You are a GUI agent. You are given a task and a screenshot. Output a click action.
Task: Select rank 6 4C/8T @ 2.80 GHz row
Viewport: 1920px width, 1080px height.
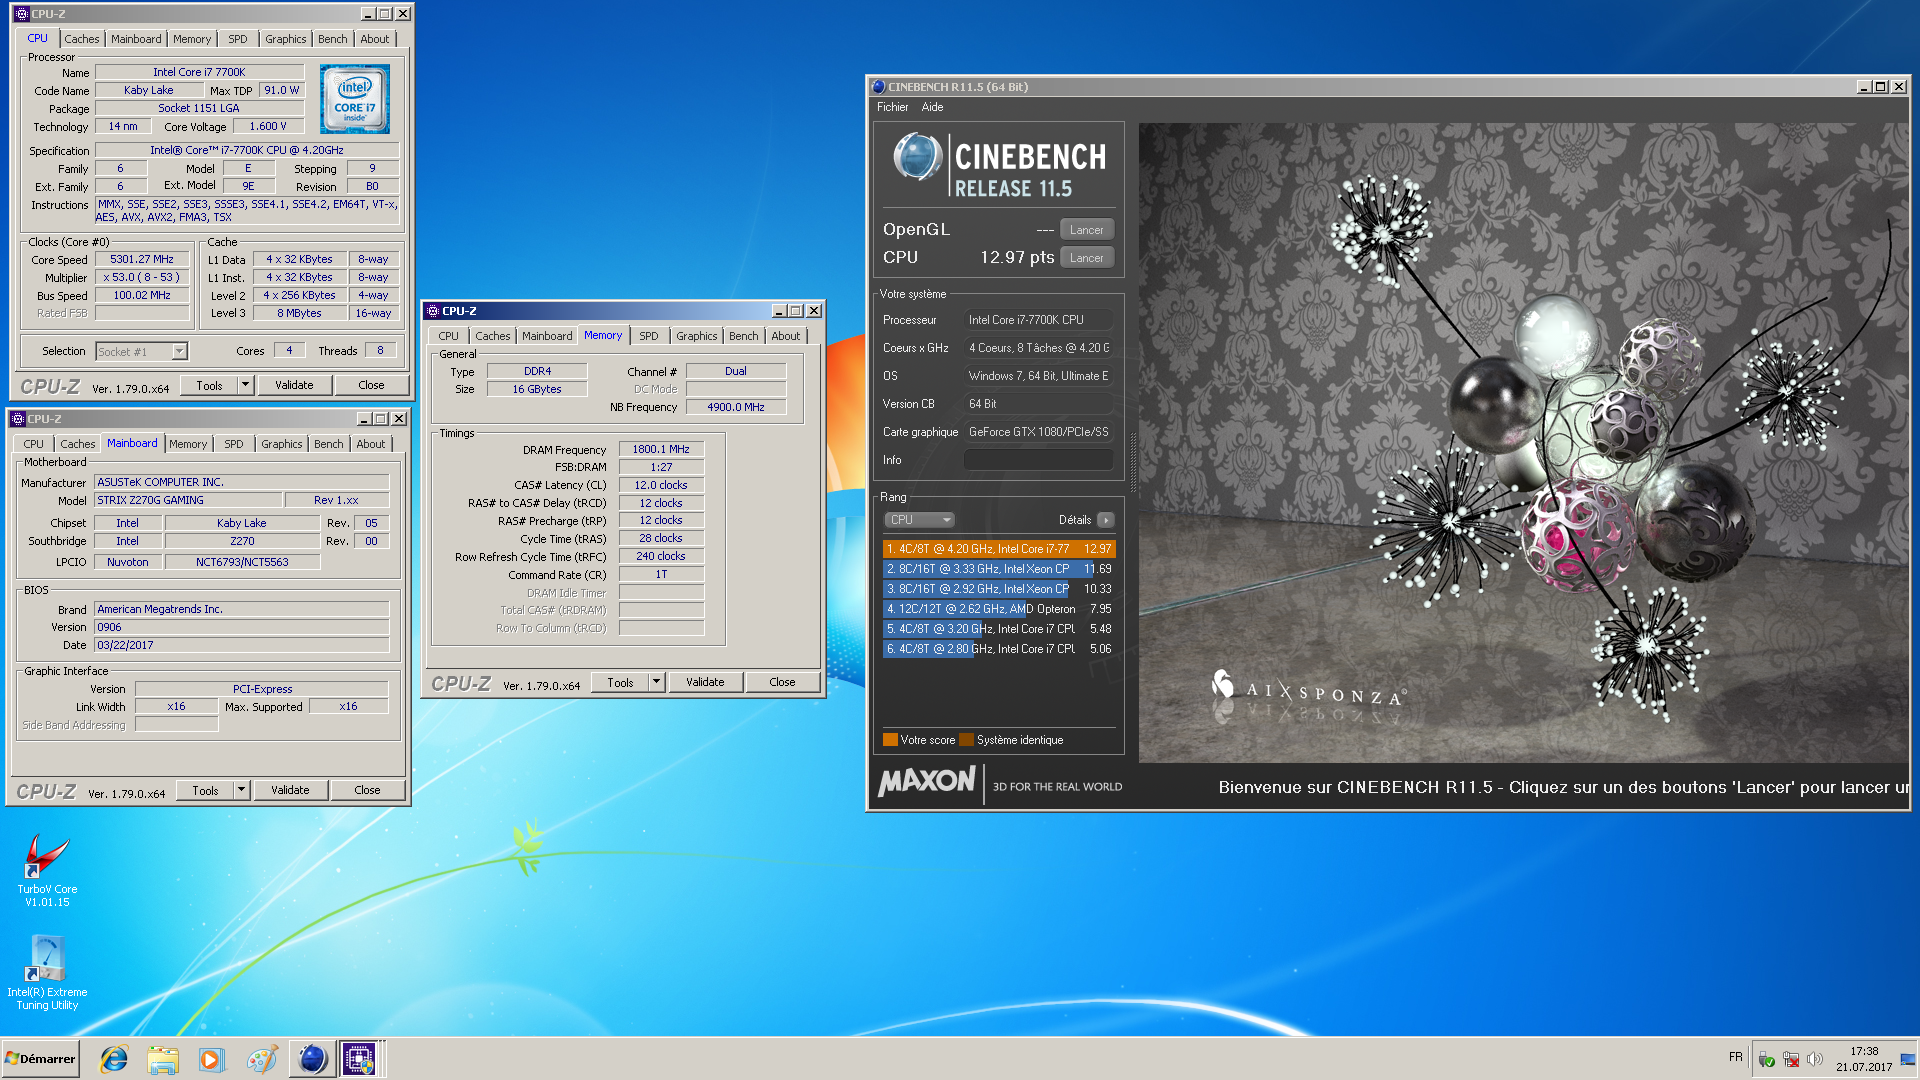(x=998, y=649)
